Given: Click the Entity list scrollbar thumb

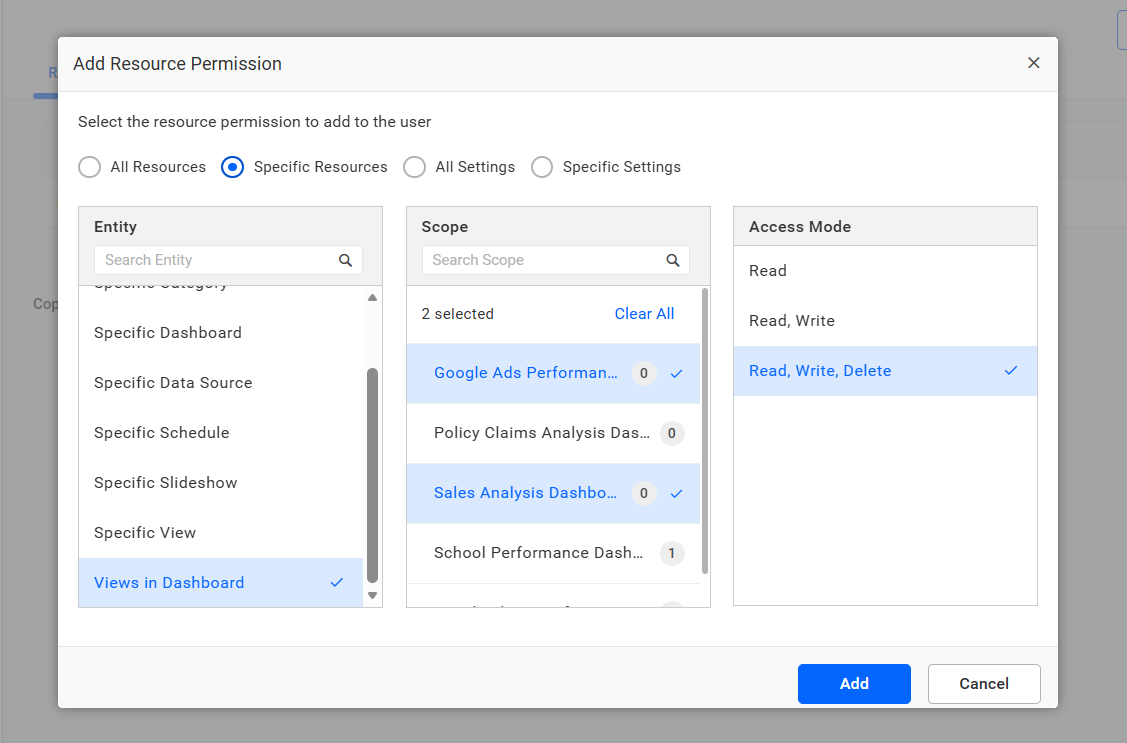Looking at the screenshot, I should point(372,475).
